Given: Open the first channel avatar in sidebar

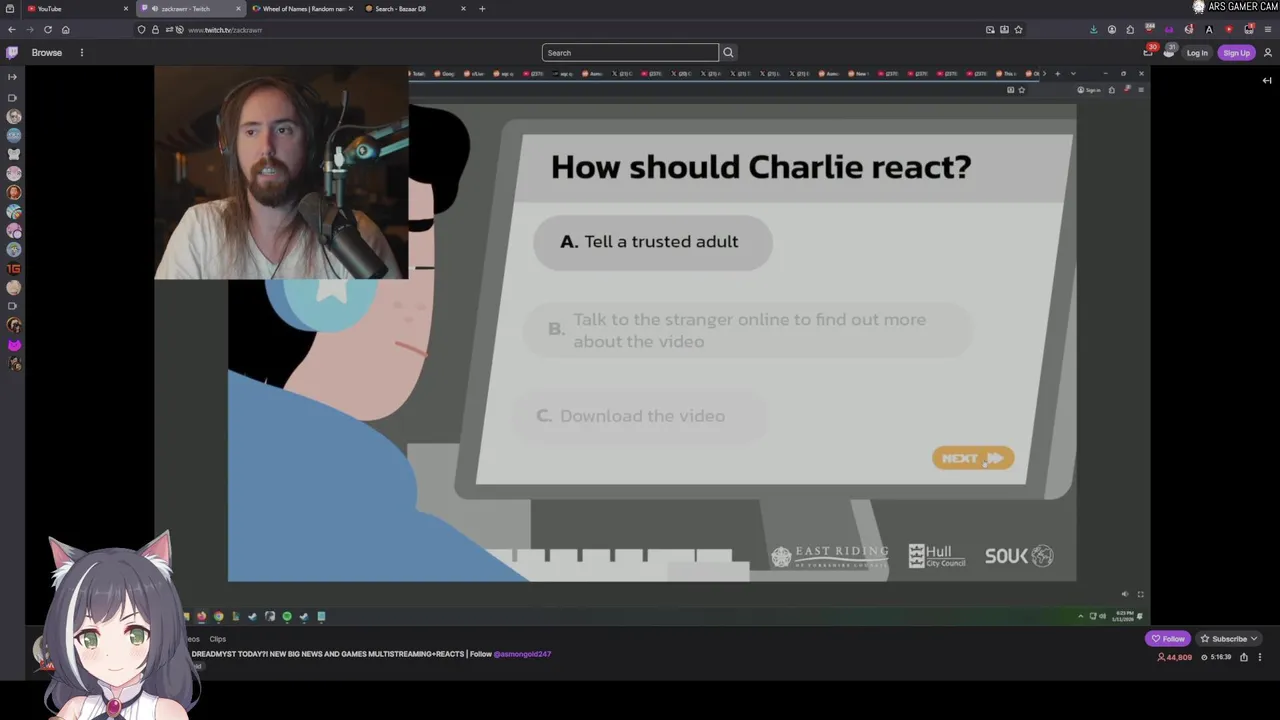Looking at the screenshot, I should [x=14, y=117].
